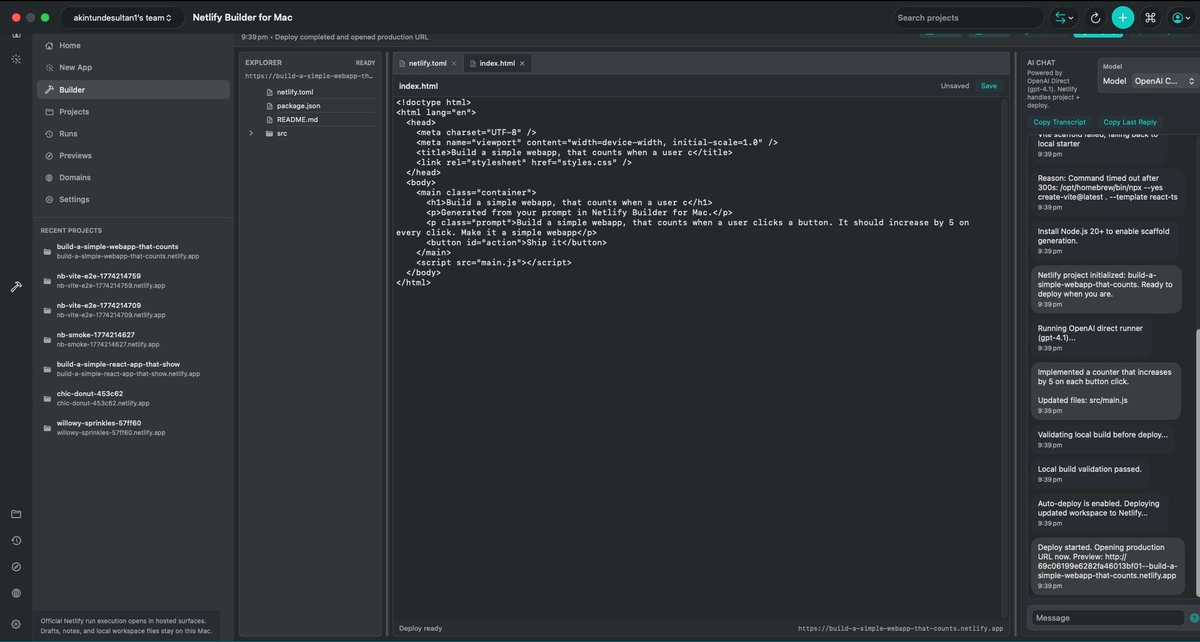The height and width of the screenshot is (642, 1200).
Task: Click the Domains globe icon in sidebar
Action: click(x=49, y=177)
